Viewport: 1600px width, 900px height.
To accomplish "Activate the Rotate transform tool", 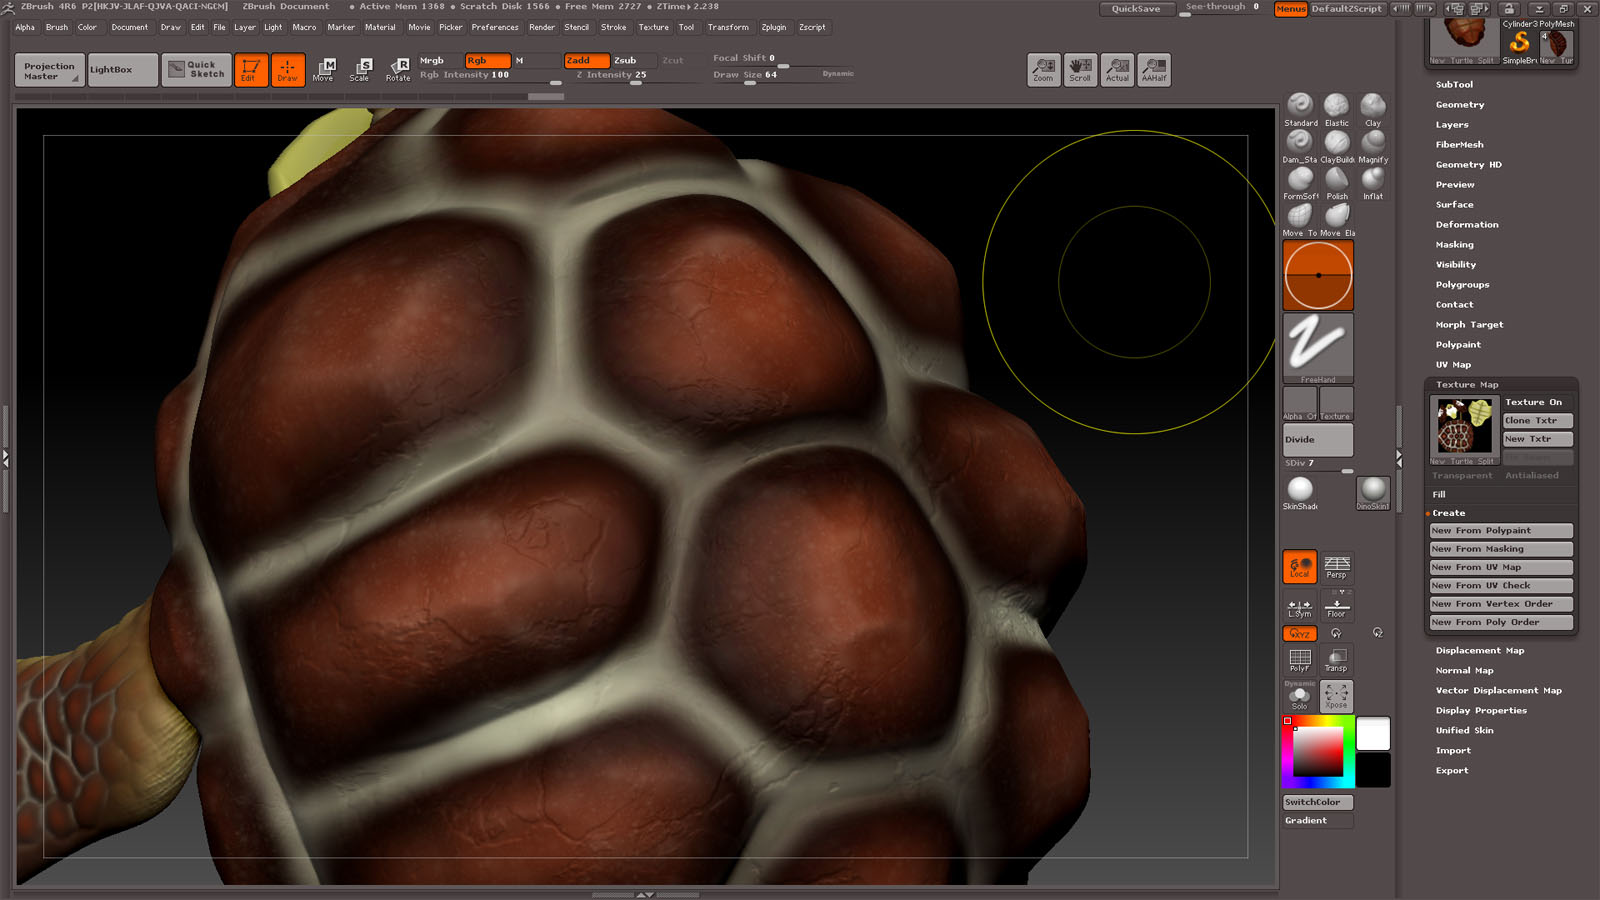I will [398, 69].
